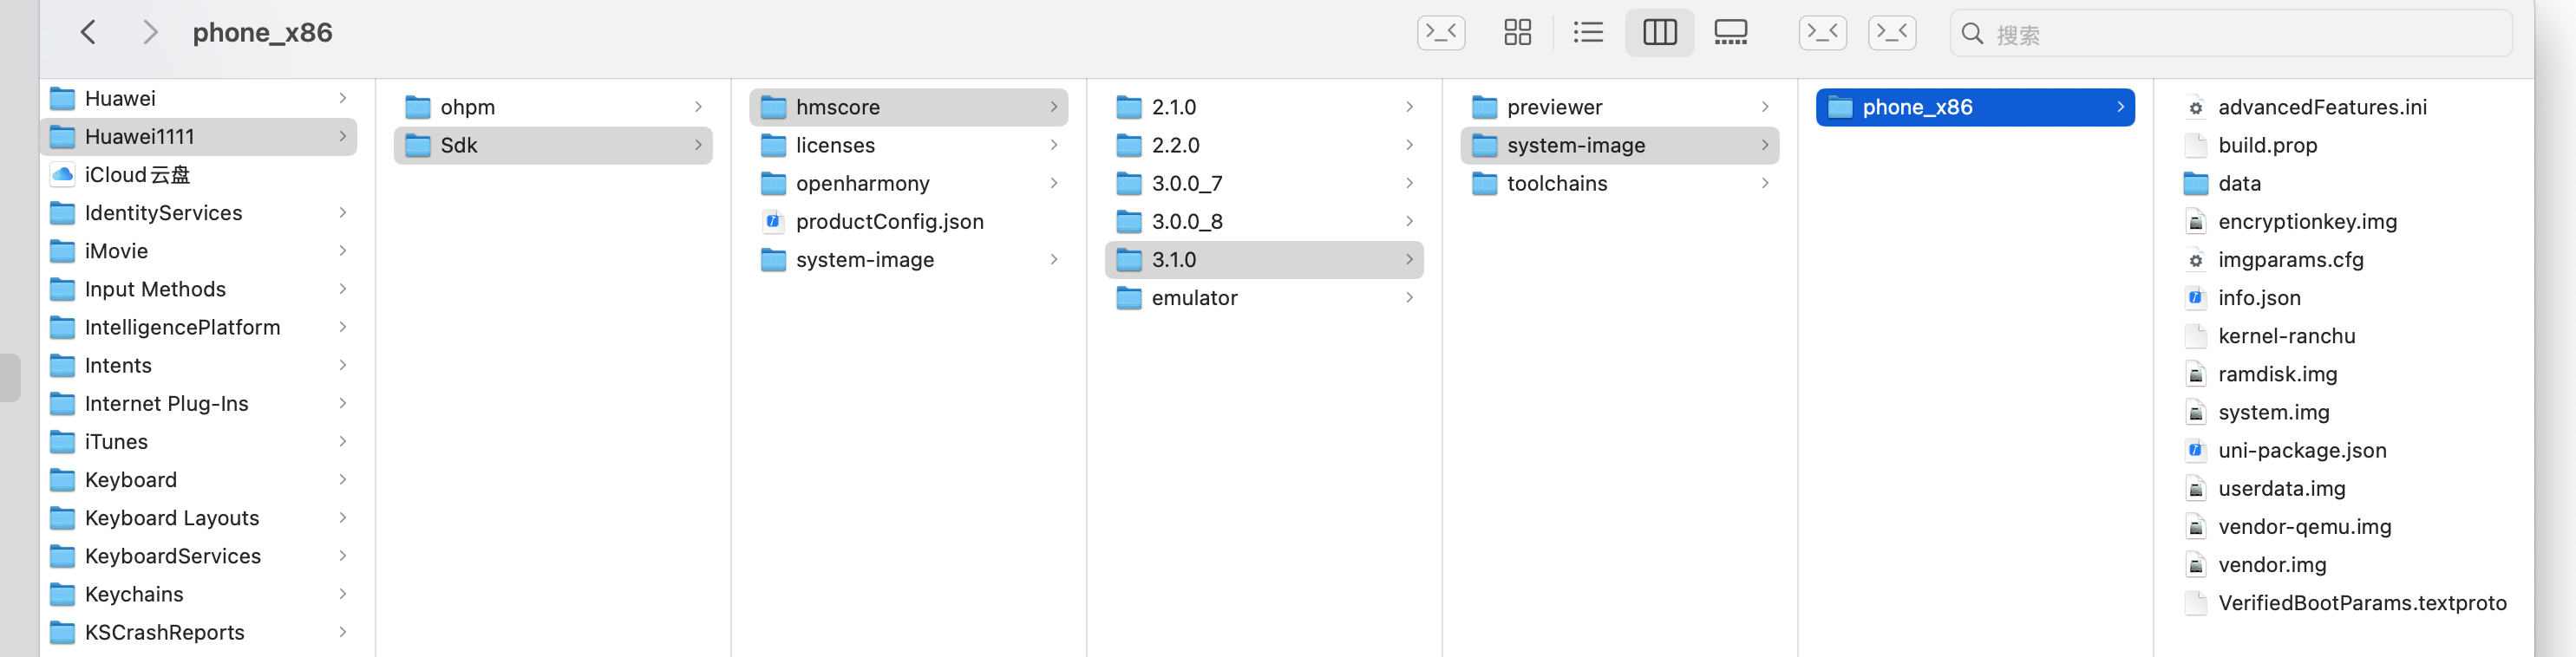Image resolution: width=2576 pixels, height=657 pixels.
Task: Click the first terminal icon in toolbar
Action: pyautogui.click(x=1441, y=33)
